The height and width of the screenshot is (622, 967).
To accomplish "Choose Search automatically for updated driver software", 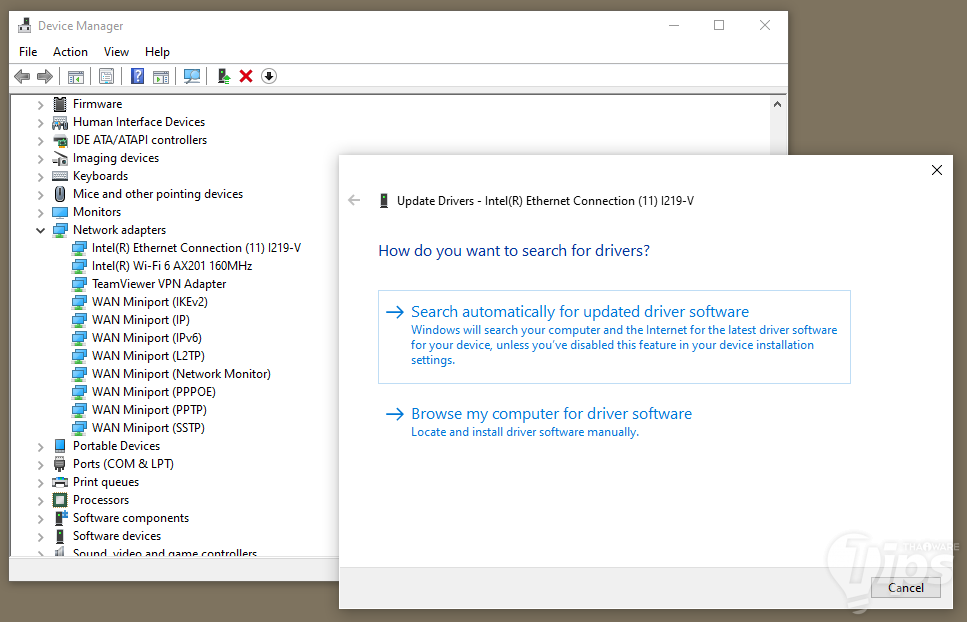I will [x=579, y=312].
